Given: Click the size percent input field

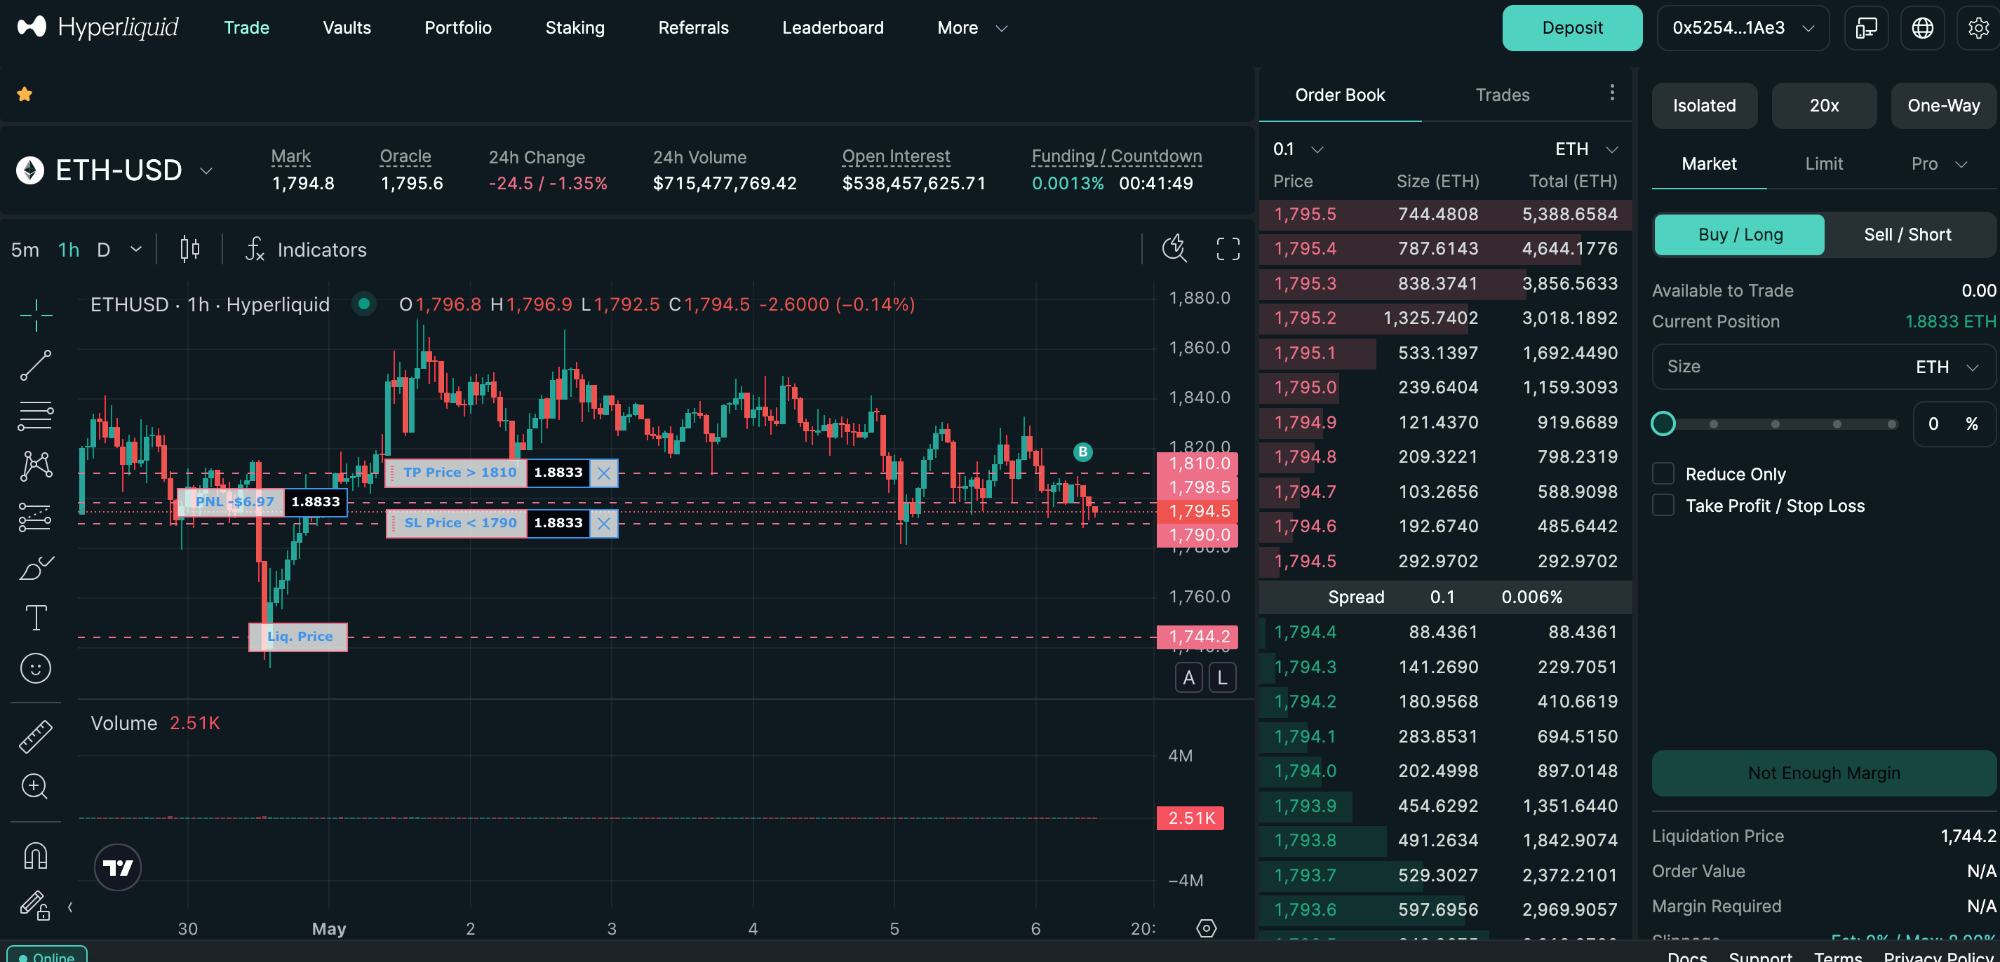Looking at the screenshot, I should point(1955,424).
